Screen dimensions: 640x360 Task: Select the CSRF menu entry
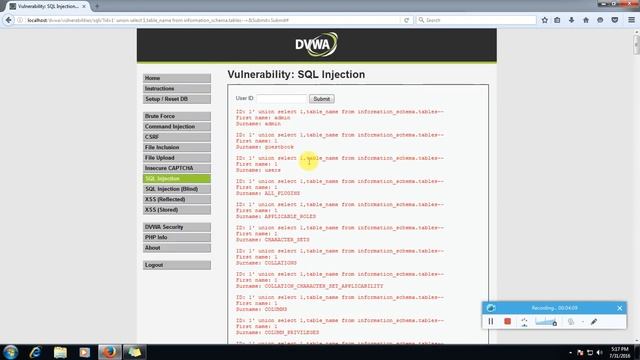177,137
